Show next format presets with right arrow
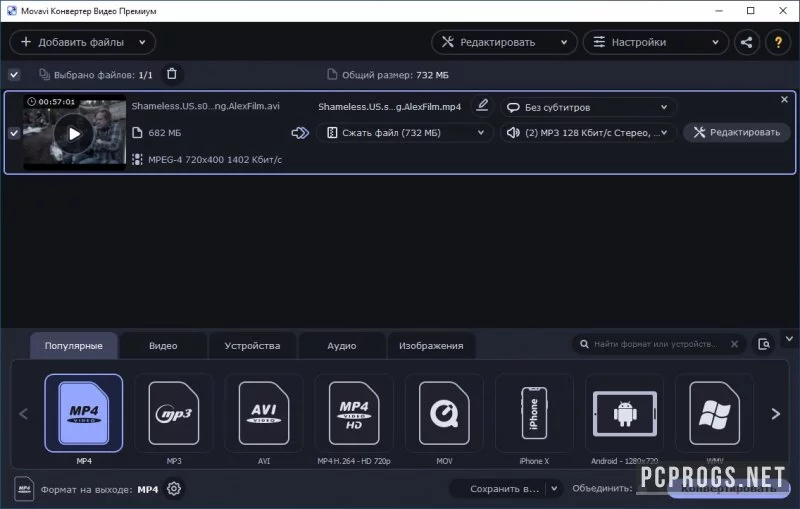Image resolution: width=800 pixels, height=509 pixels. 776,414
